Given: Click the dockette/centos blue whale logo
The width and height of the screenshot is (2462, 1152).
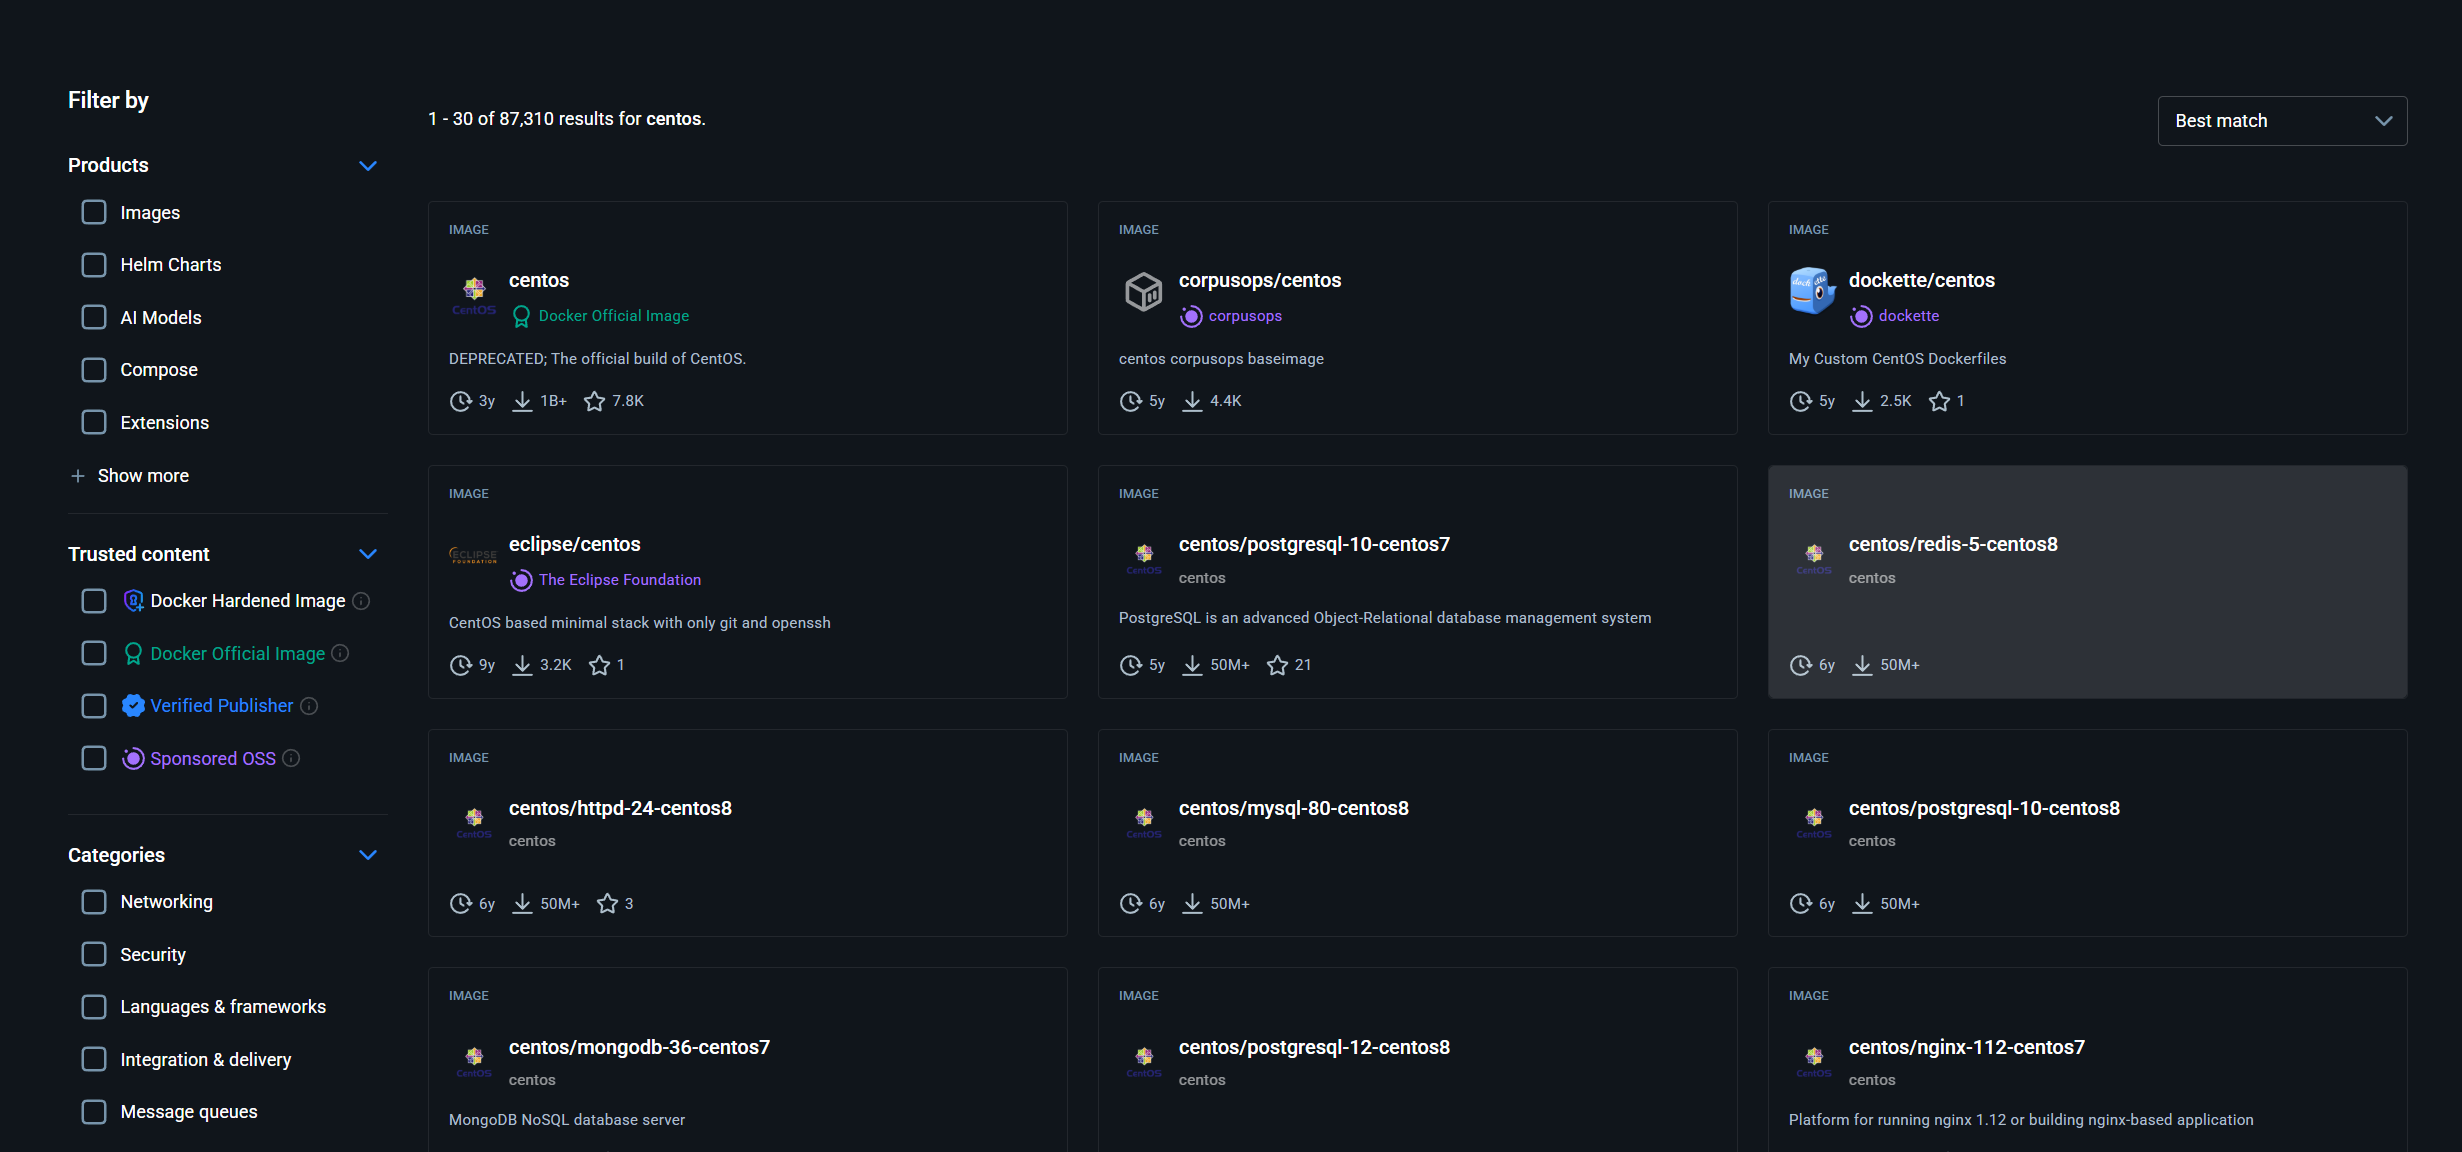Looking at the screenshot, I should 1813,291.
